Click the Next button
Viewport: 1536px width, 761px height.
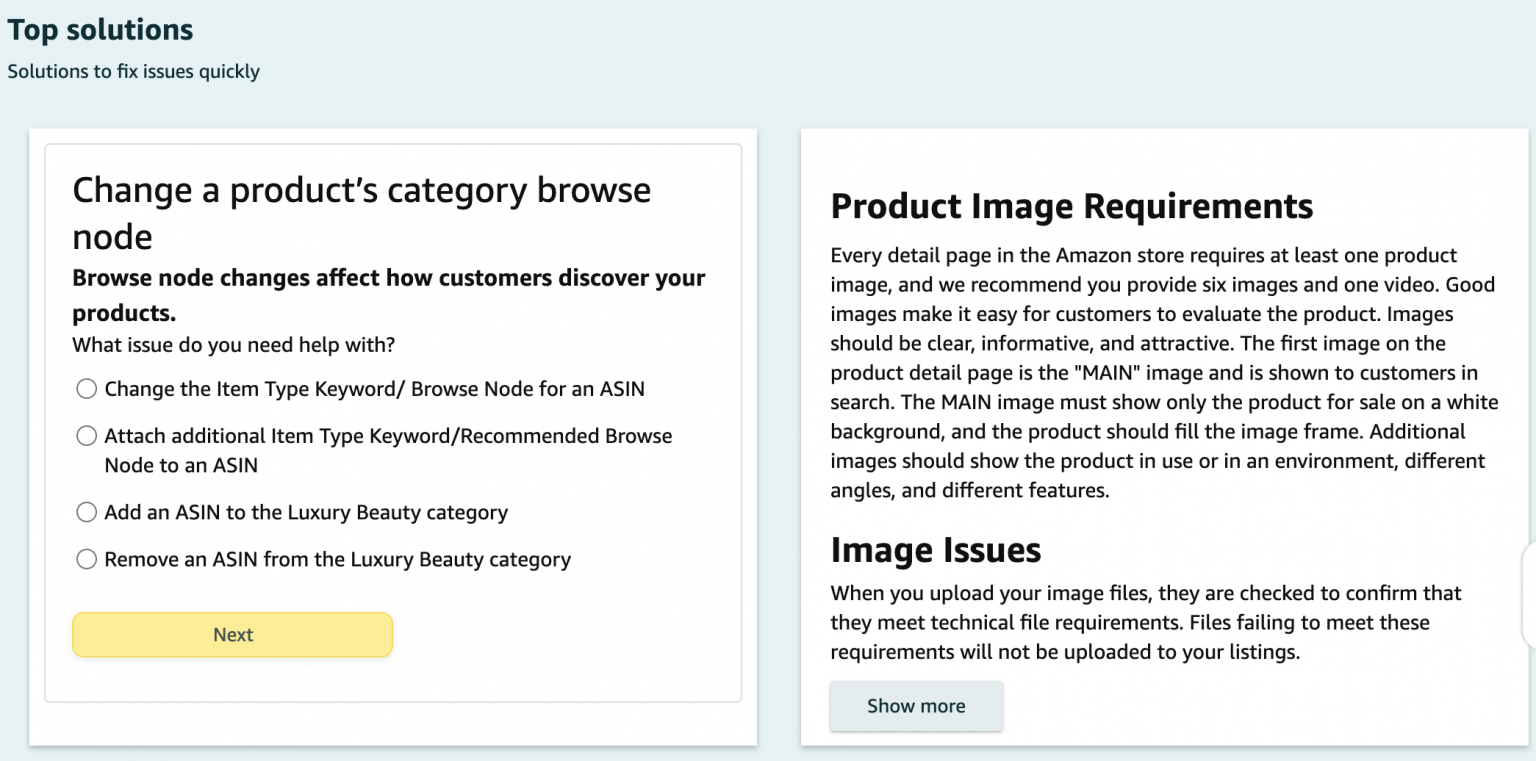pos(232,634)
